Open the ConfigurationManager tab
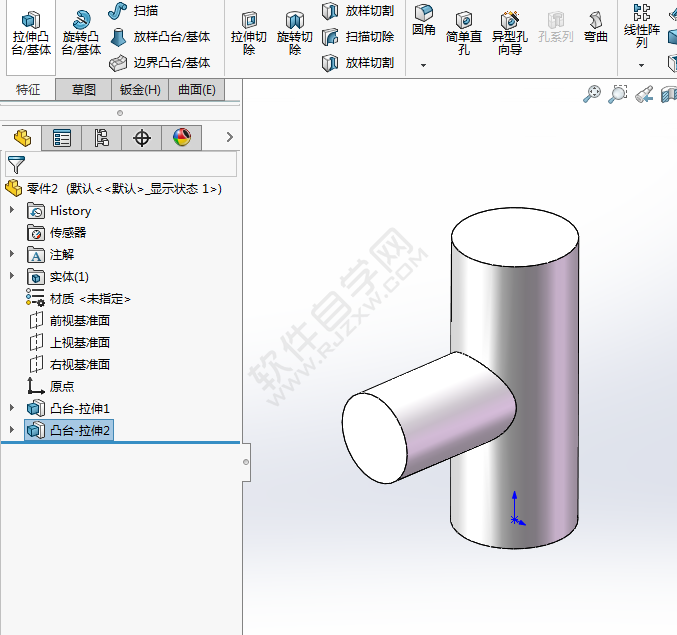This screenshot has height=635, width=677. coord(101,138)
